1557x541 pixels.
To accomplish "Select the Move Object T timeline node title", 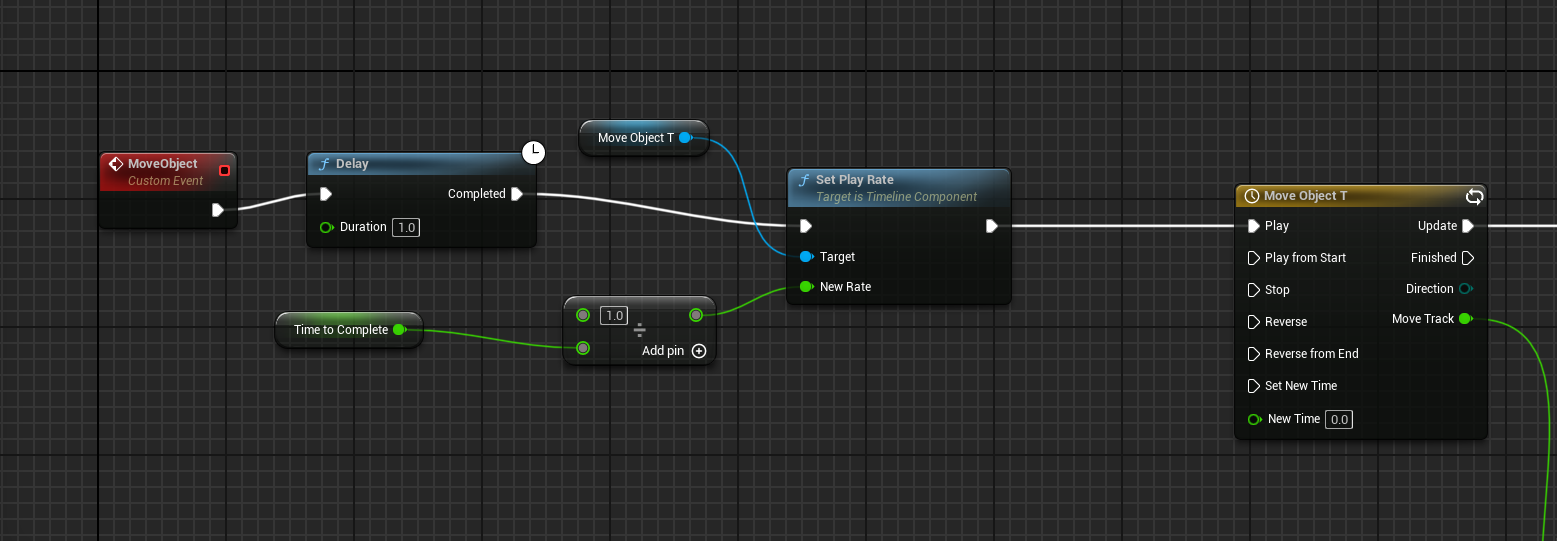I will point(1305,196).
